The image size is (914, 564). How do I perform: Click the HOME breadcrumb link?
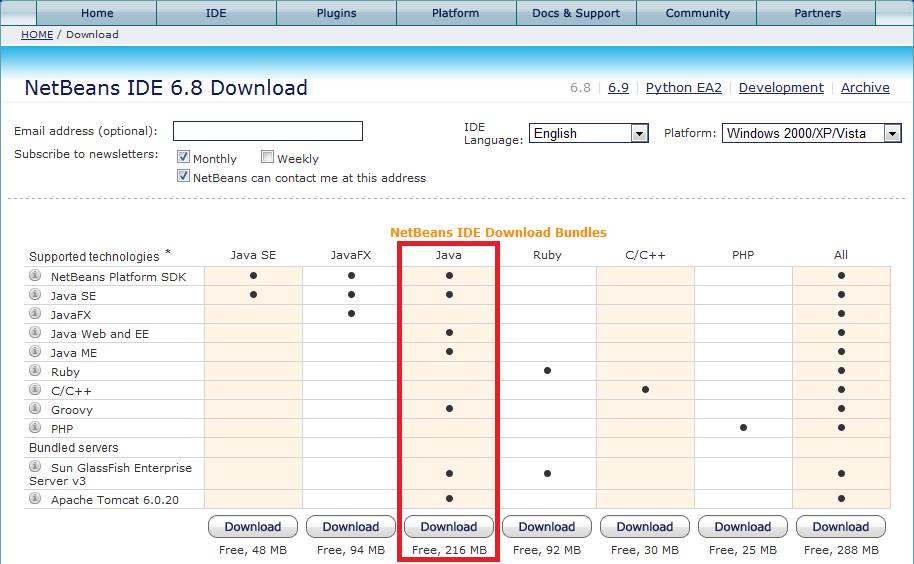click(37, 35)
